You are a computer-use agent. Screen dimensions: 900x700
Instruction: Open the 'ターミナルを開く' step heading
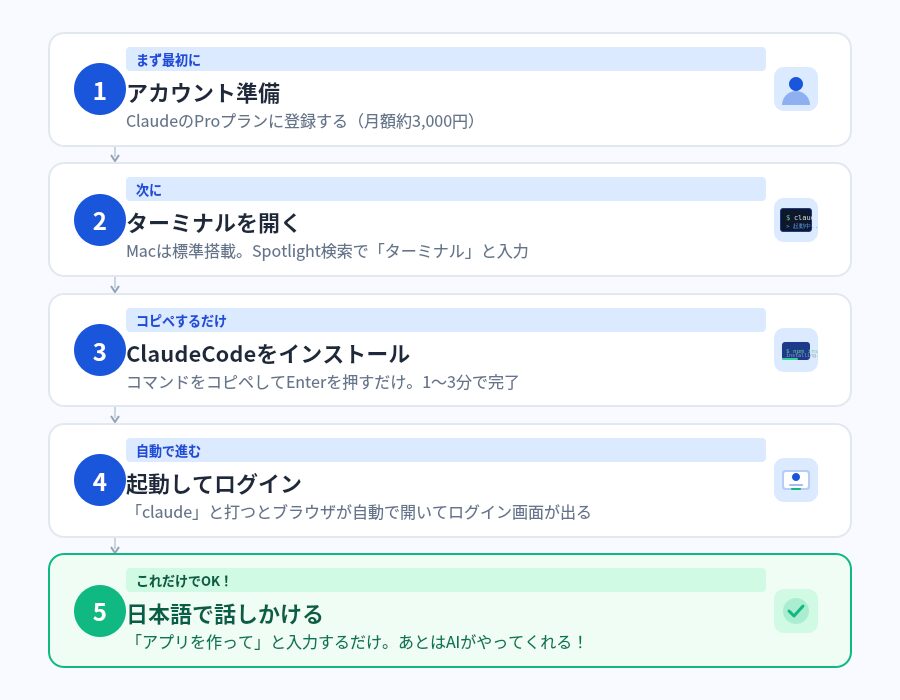(213, 223)
